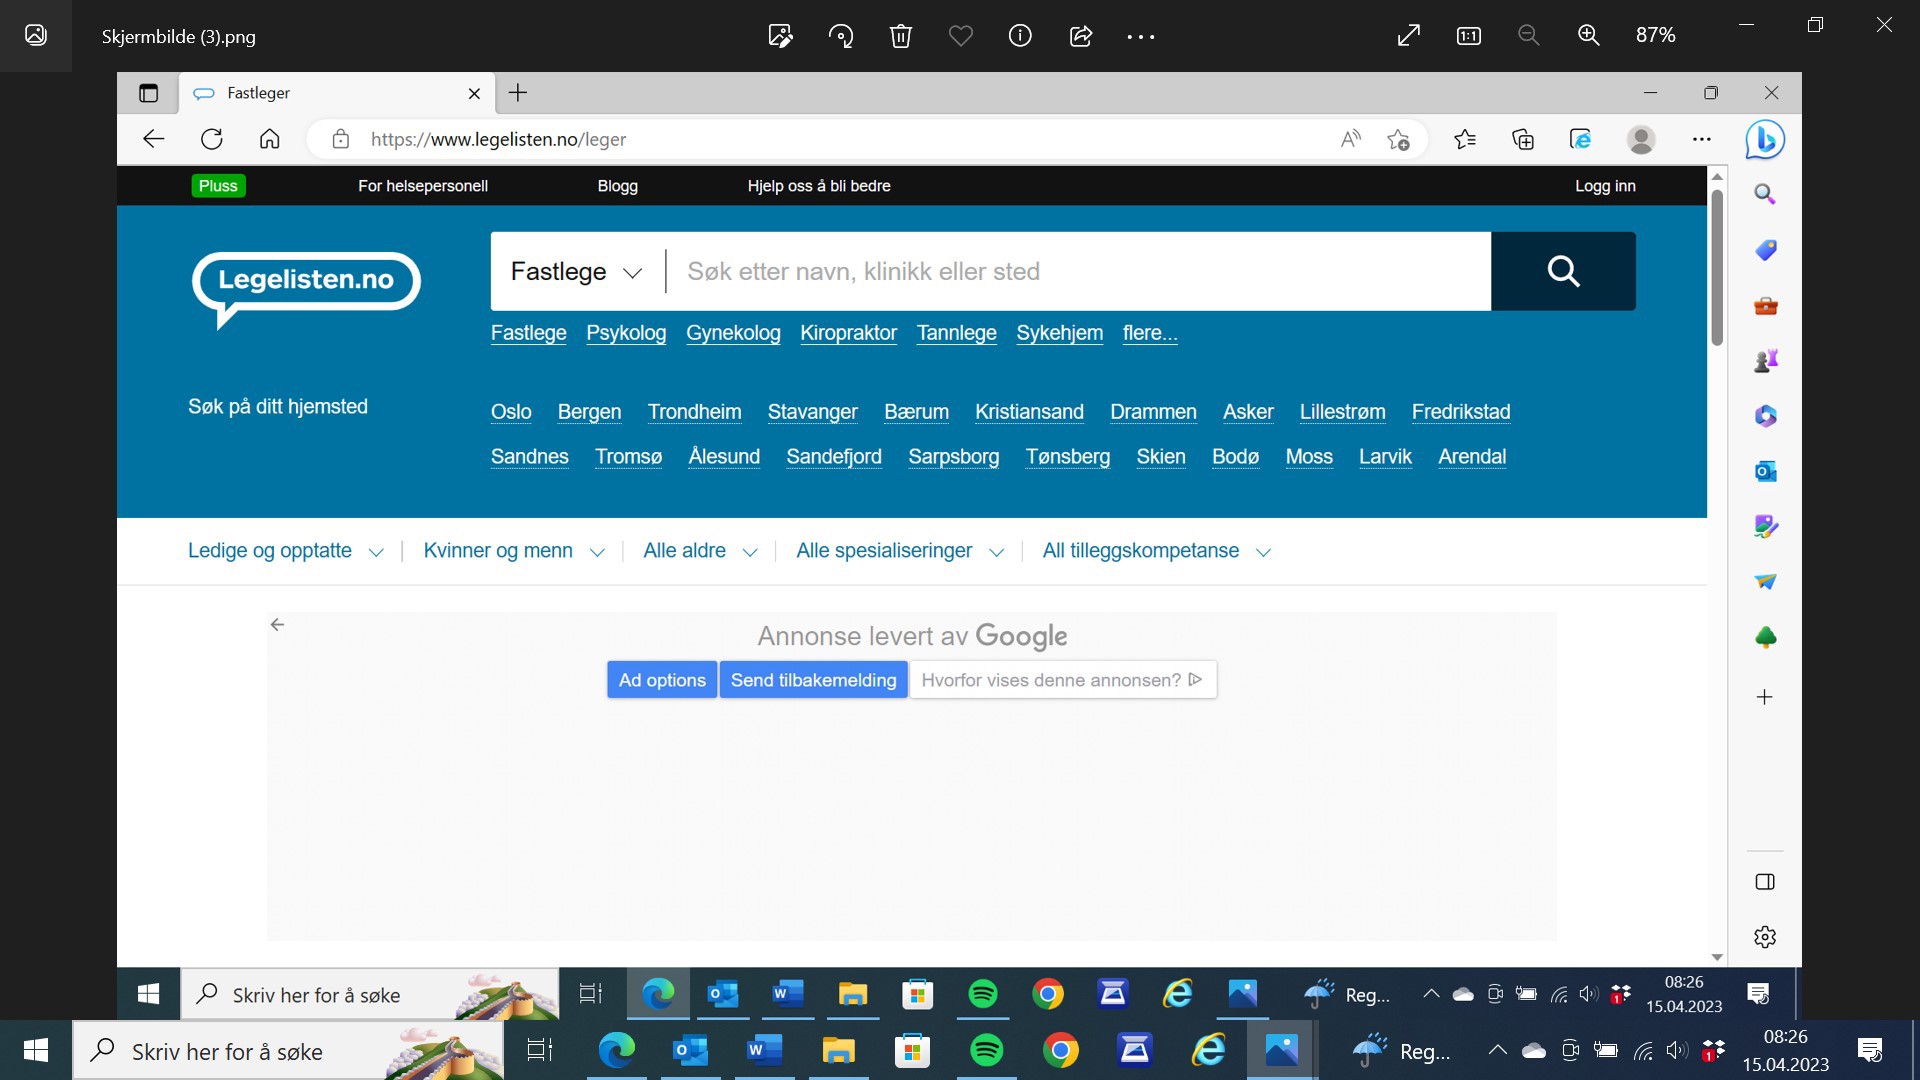Open Spotify from the Windows taskbar

(986, 1050)
